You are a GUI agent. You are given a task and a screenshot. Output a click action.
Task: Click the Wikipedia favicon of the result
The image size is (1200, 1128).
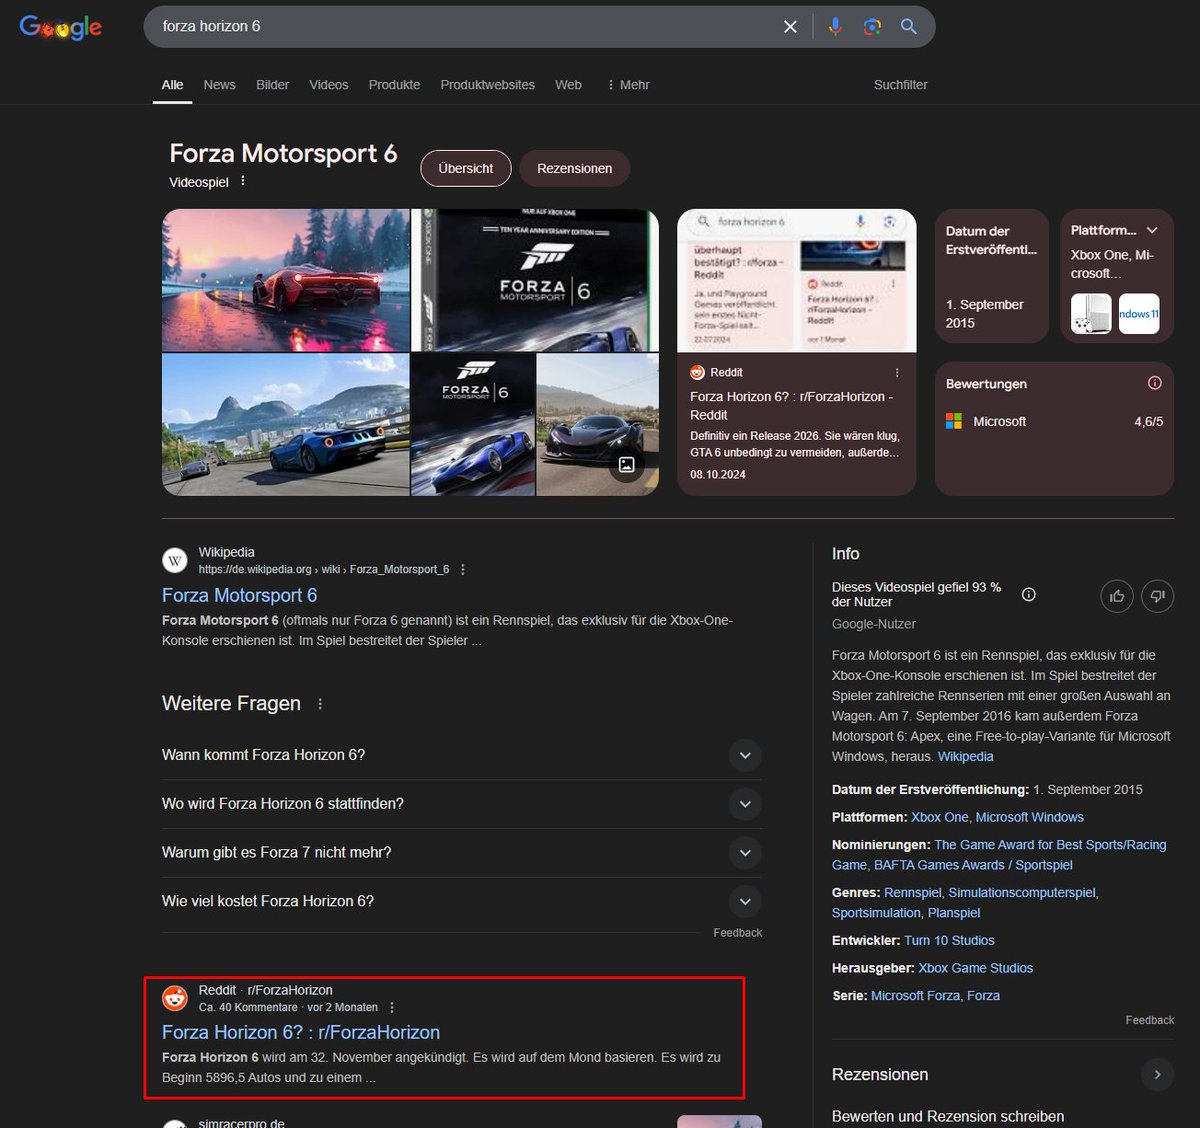pos(175,560)
